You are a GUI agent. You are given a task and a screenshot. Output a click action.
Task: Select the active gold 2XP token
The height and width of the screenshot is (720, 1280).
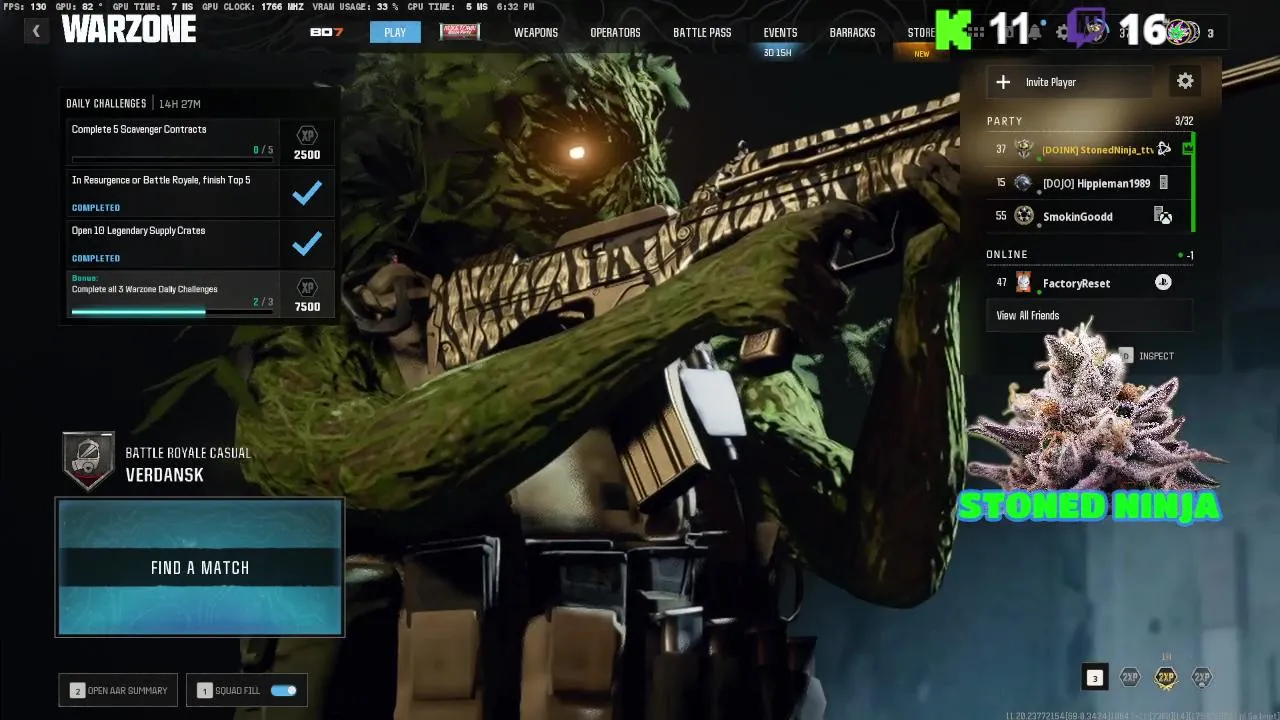point(1166,678)
